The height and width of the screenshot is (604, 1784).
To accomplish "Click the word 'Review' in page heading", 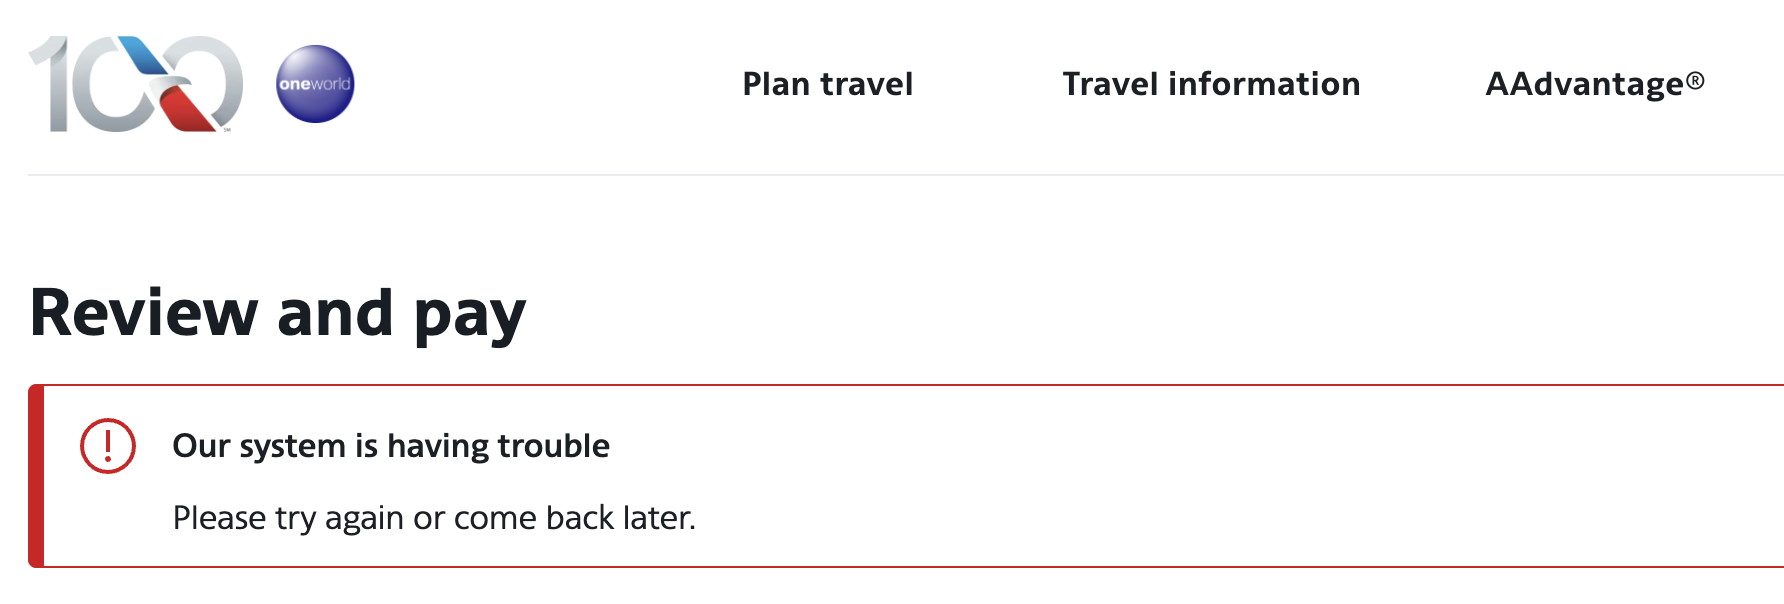I will [x=144, y=313].
